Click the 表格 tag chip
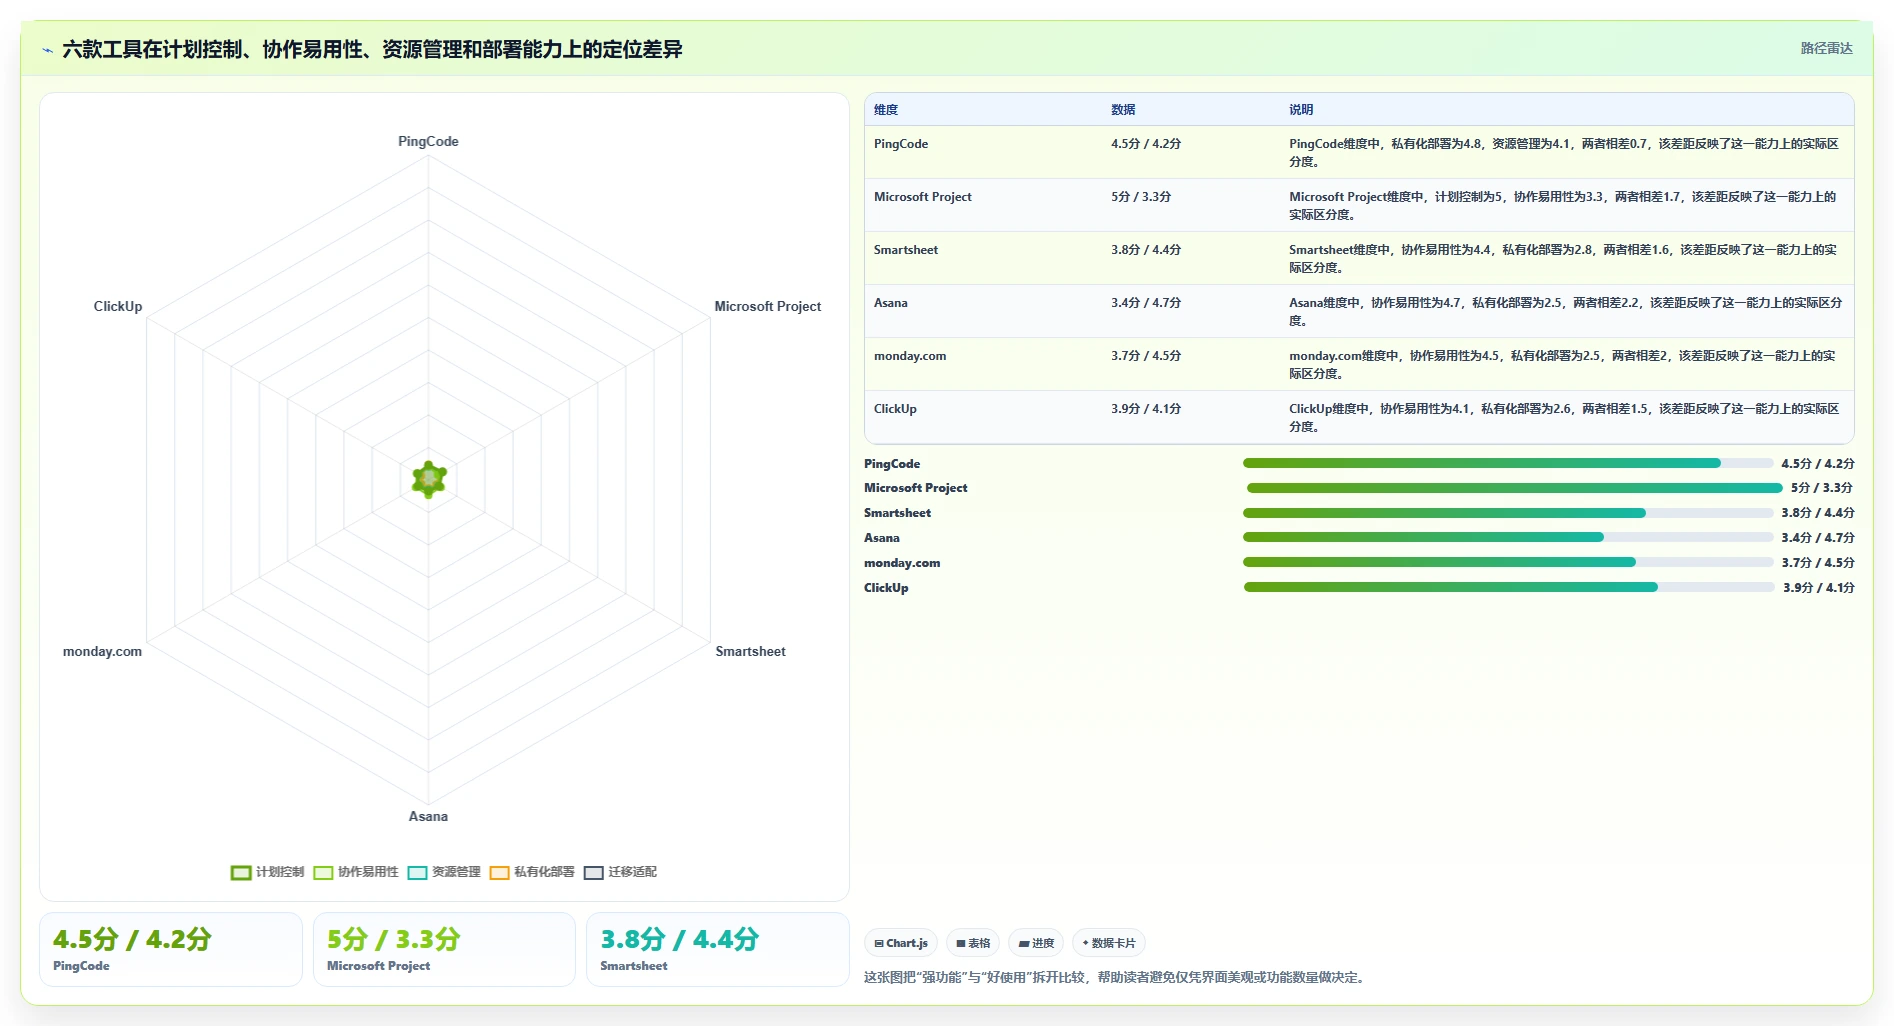This screenshot has width=1894, height=1026. (x=973, y=943)
